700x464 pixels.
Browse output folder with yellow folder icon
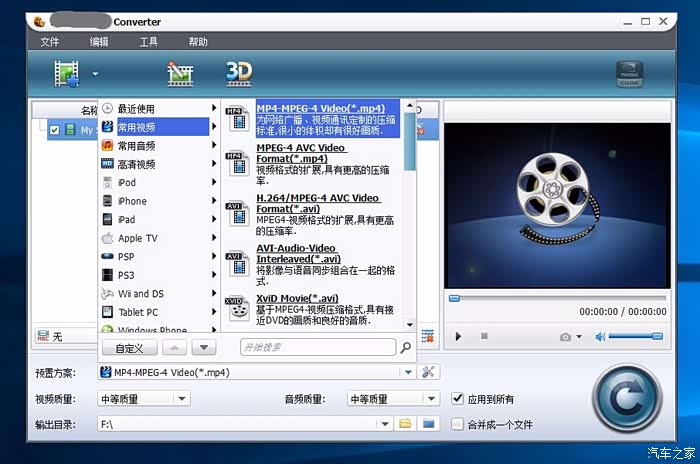tap(405, 424)
